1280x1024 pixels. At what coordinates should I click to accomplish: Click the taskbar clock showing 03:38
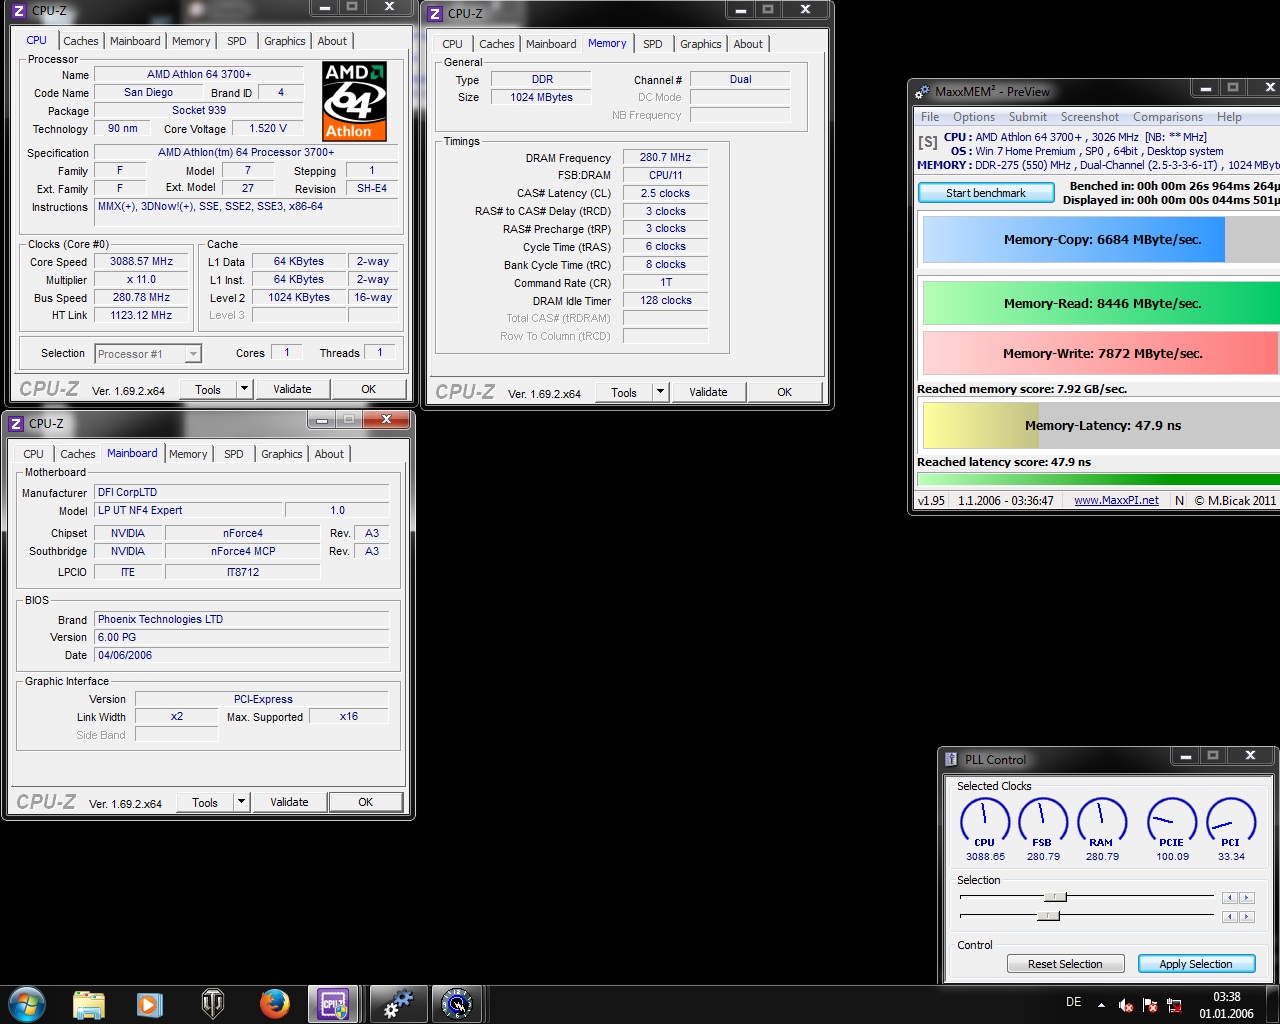1226,1005
